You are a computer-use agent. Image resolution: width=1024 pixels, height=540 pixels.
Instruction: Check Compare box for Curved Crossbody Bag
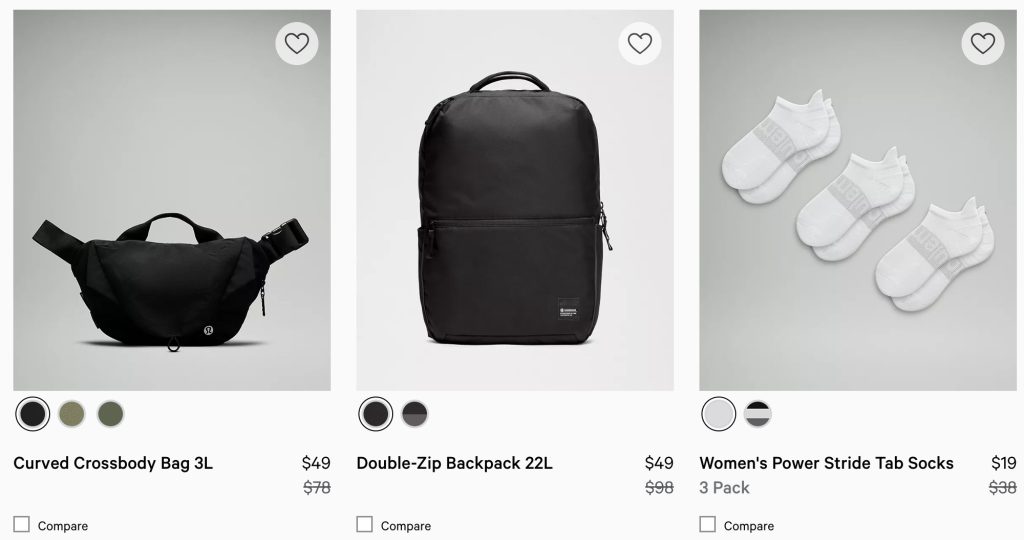point(22,524)
